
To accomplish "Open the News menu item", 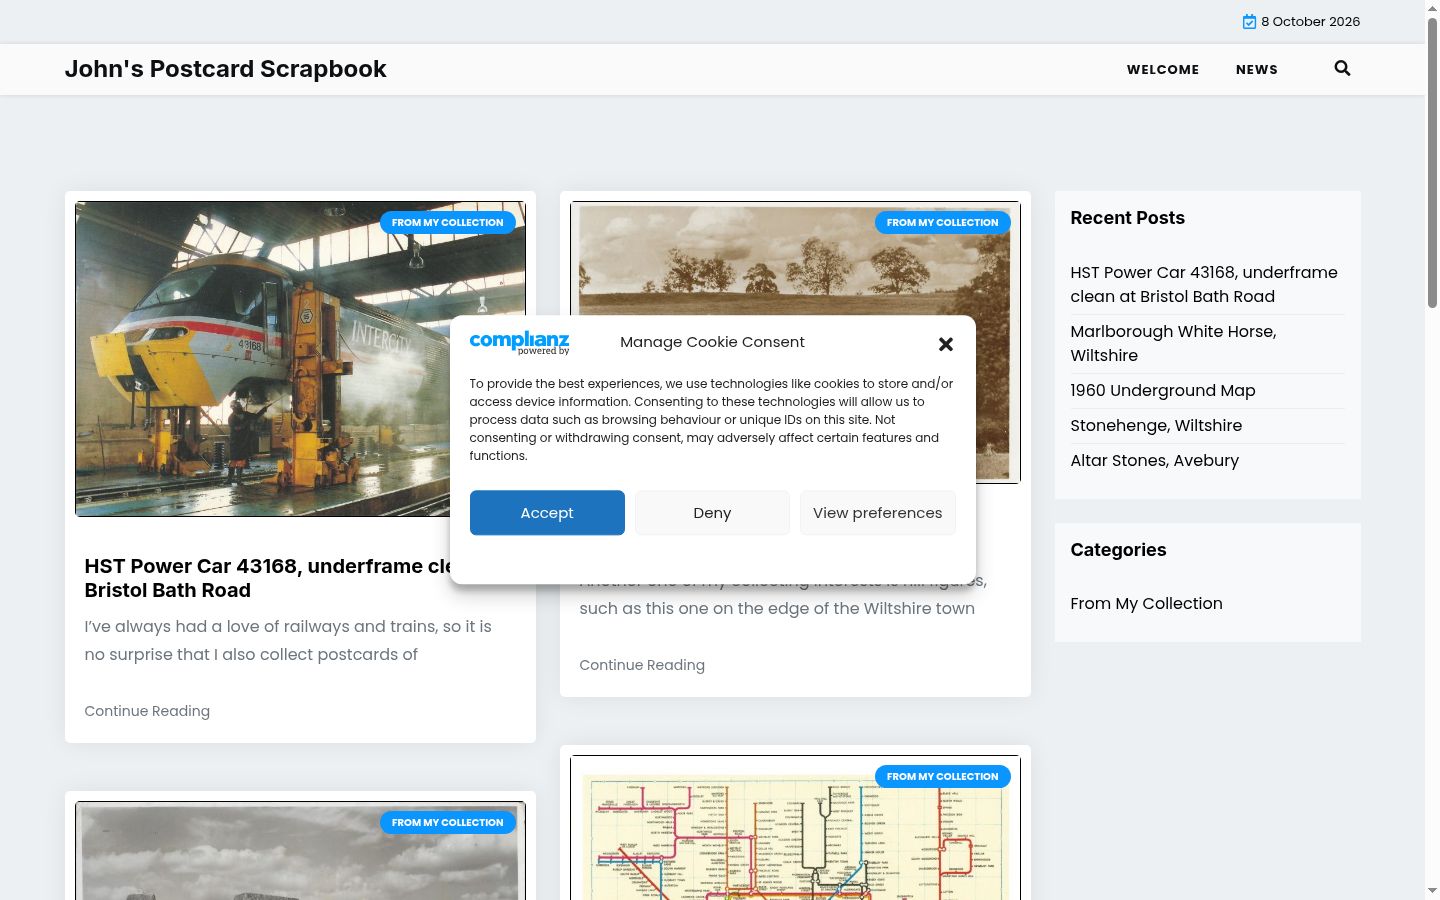I will 1257,70.
